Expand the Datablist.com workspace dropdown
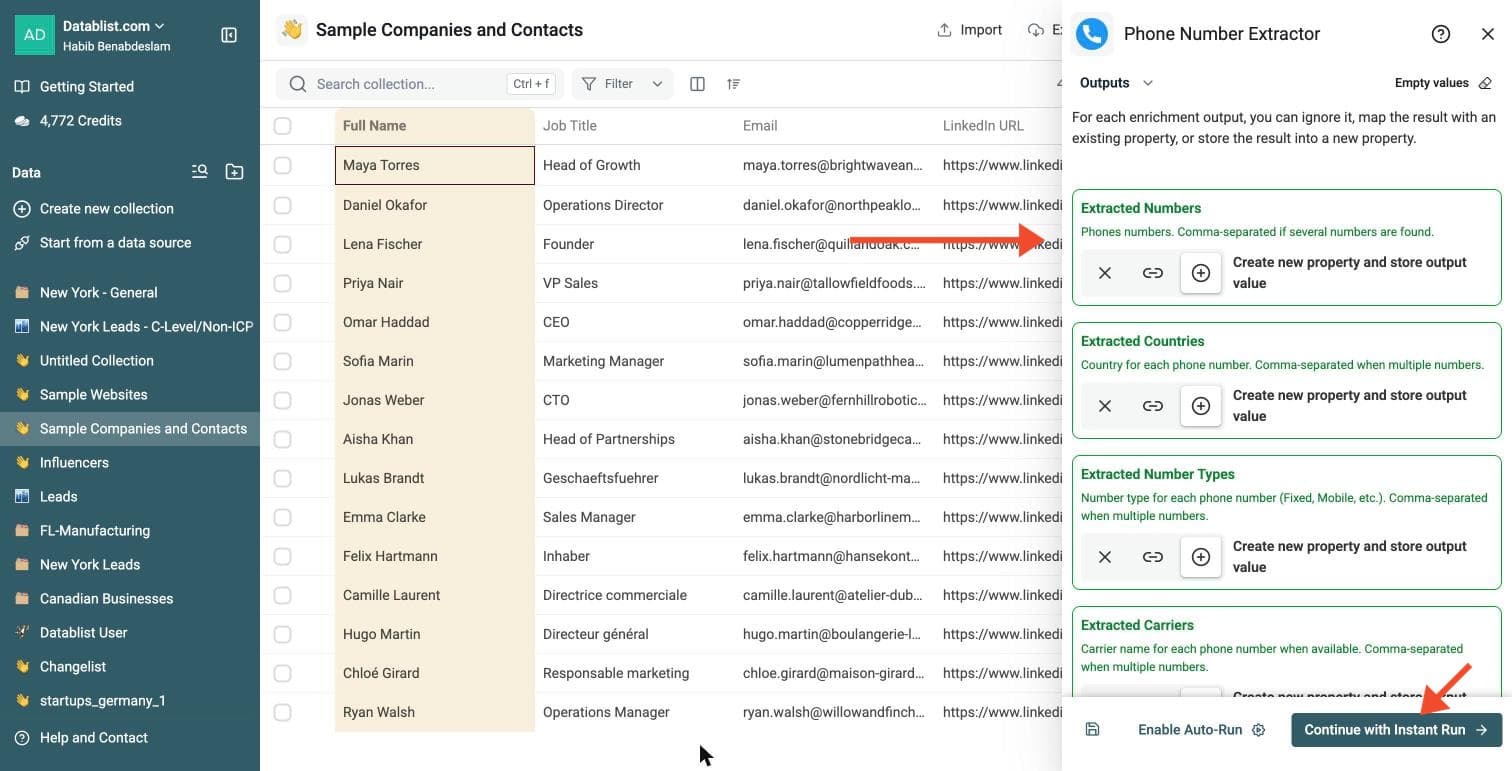Screen dimensions: 1512x771 (x=114, y=26)
